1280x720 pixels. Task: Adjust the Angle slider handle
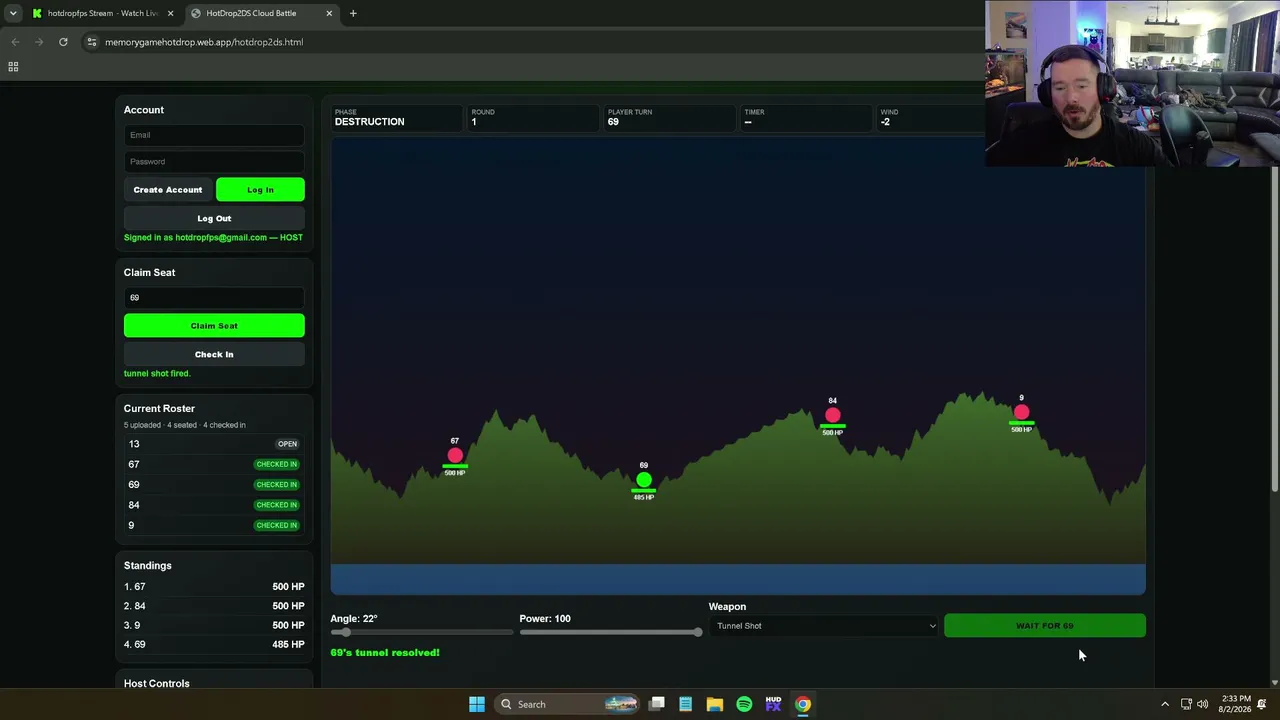point(346,632)
